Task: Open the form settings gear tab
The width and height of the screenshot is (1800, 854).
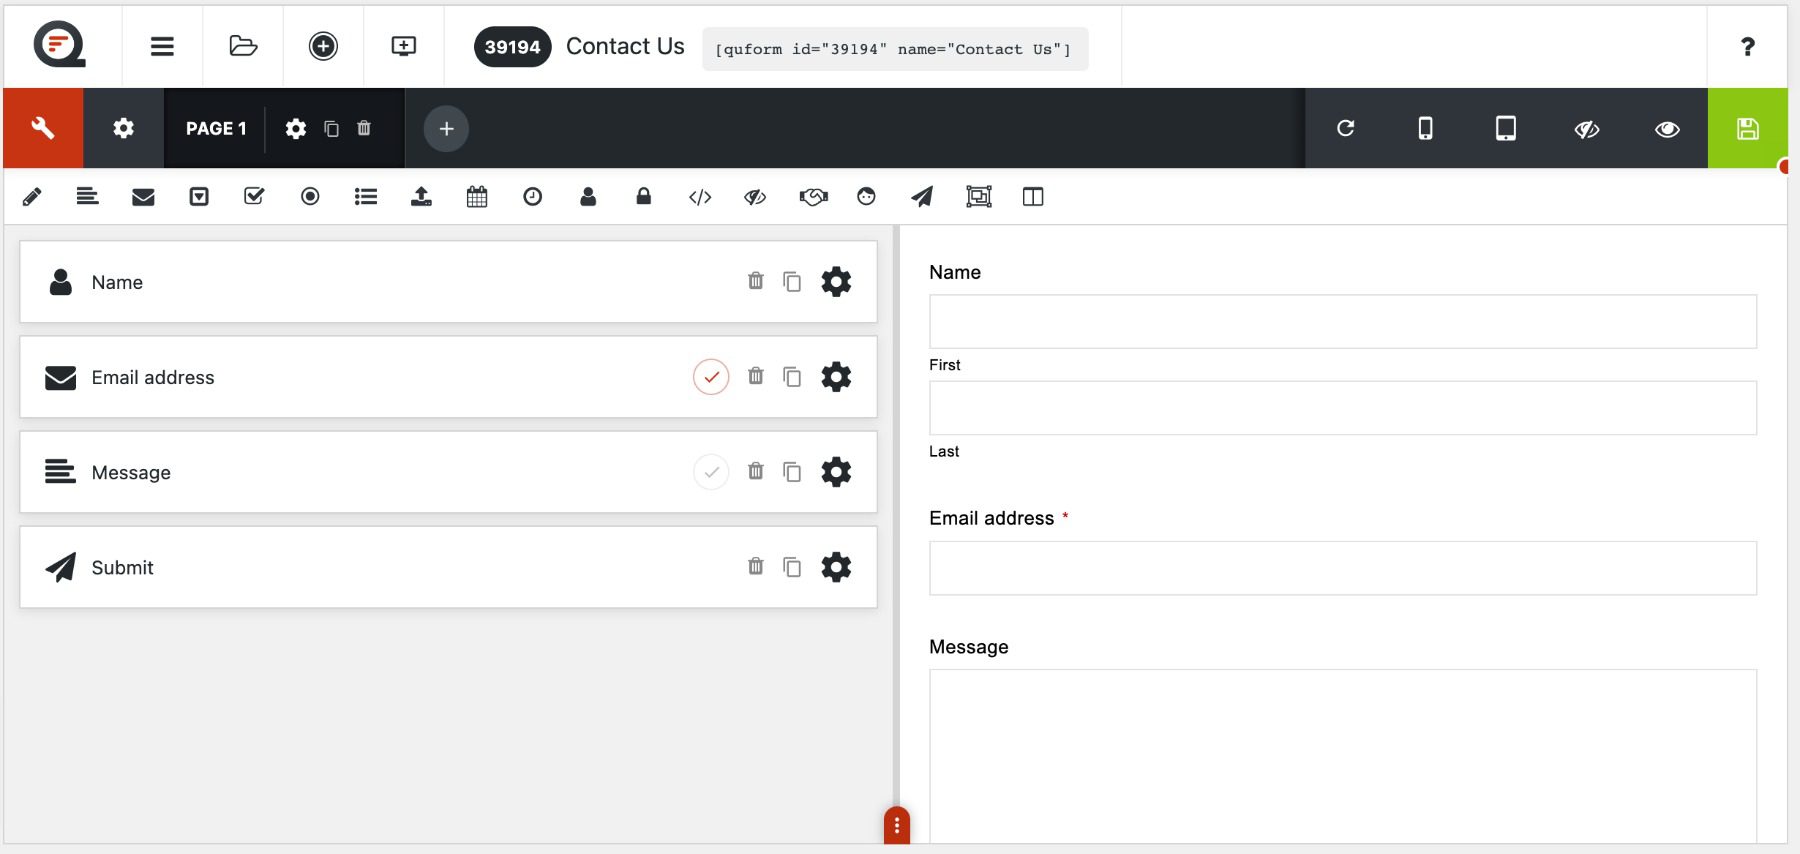Action: click(x=123, y=128)
